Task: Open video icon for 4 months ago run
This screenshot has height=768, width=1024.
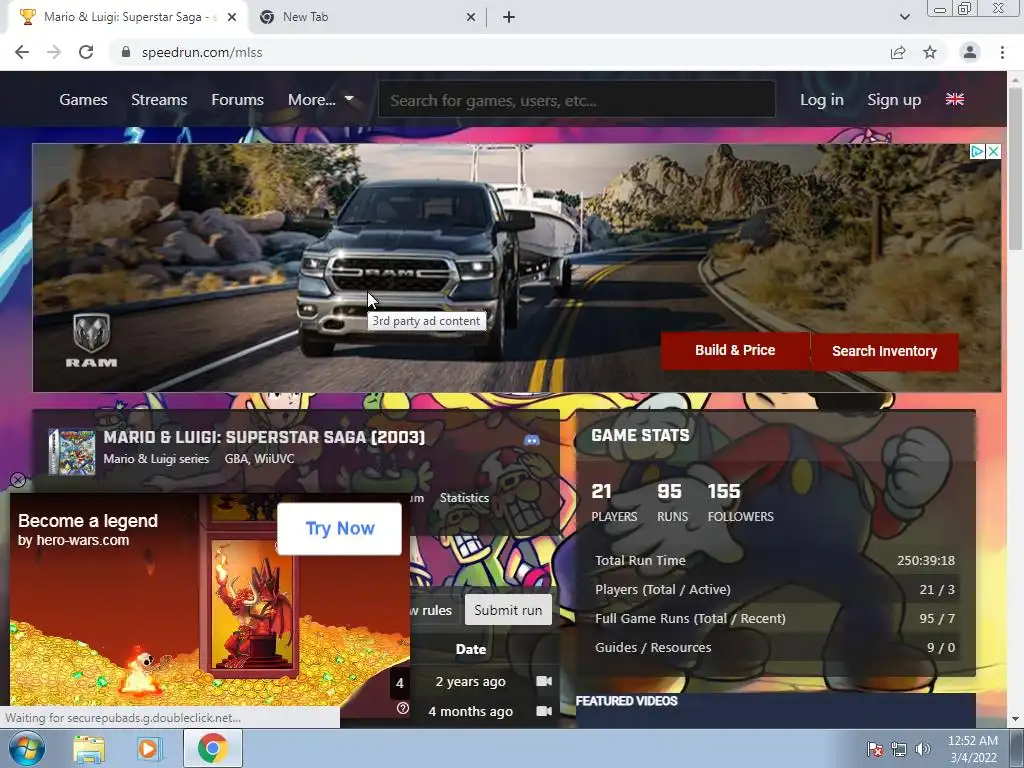Action: coord(544,711)
